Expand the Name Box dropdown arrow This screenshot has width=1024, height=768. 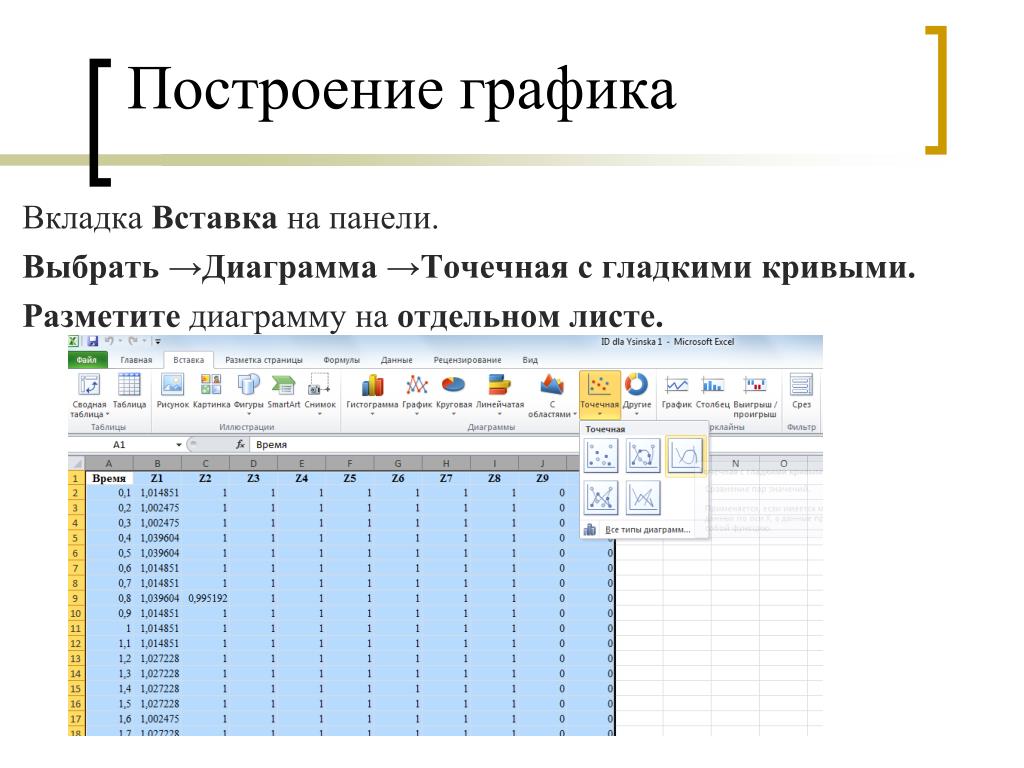179,445
